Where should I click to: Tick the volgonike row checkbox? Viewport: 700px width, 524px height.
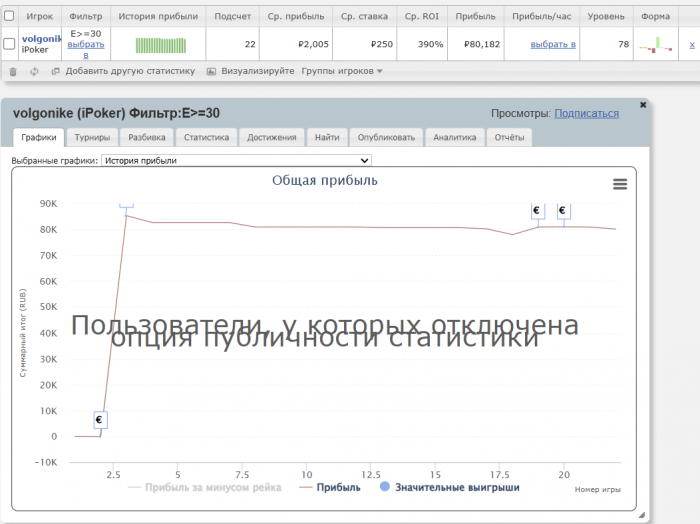[9, 44]
